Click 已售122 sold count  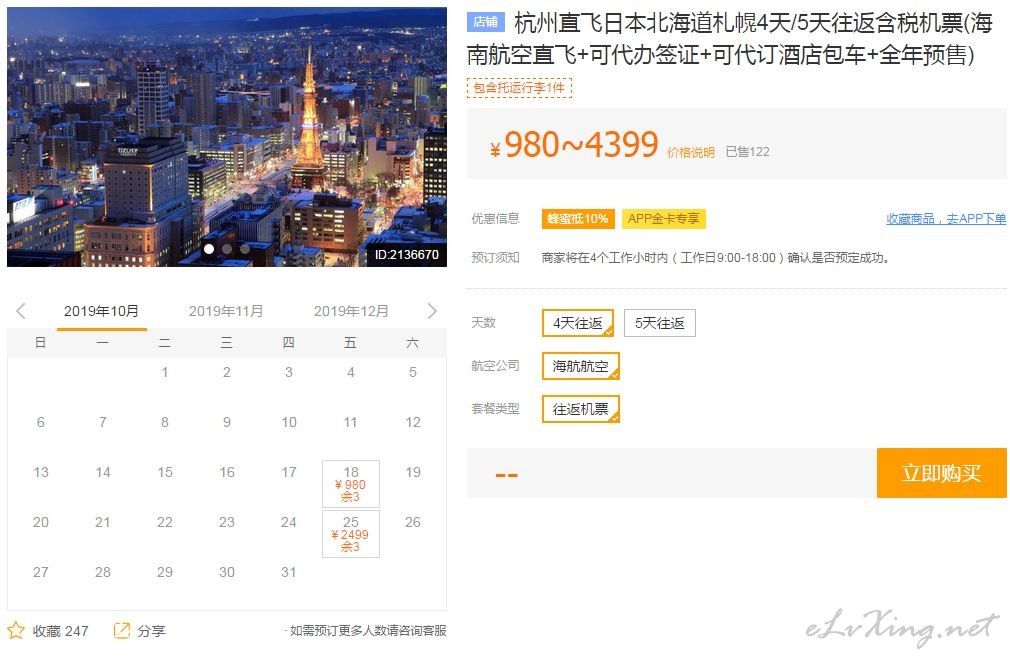point(747,152)
